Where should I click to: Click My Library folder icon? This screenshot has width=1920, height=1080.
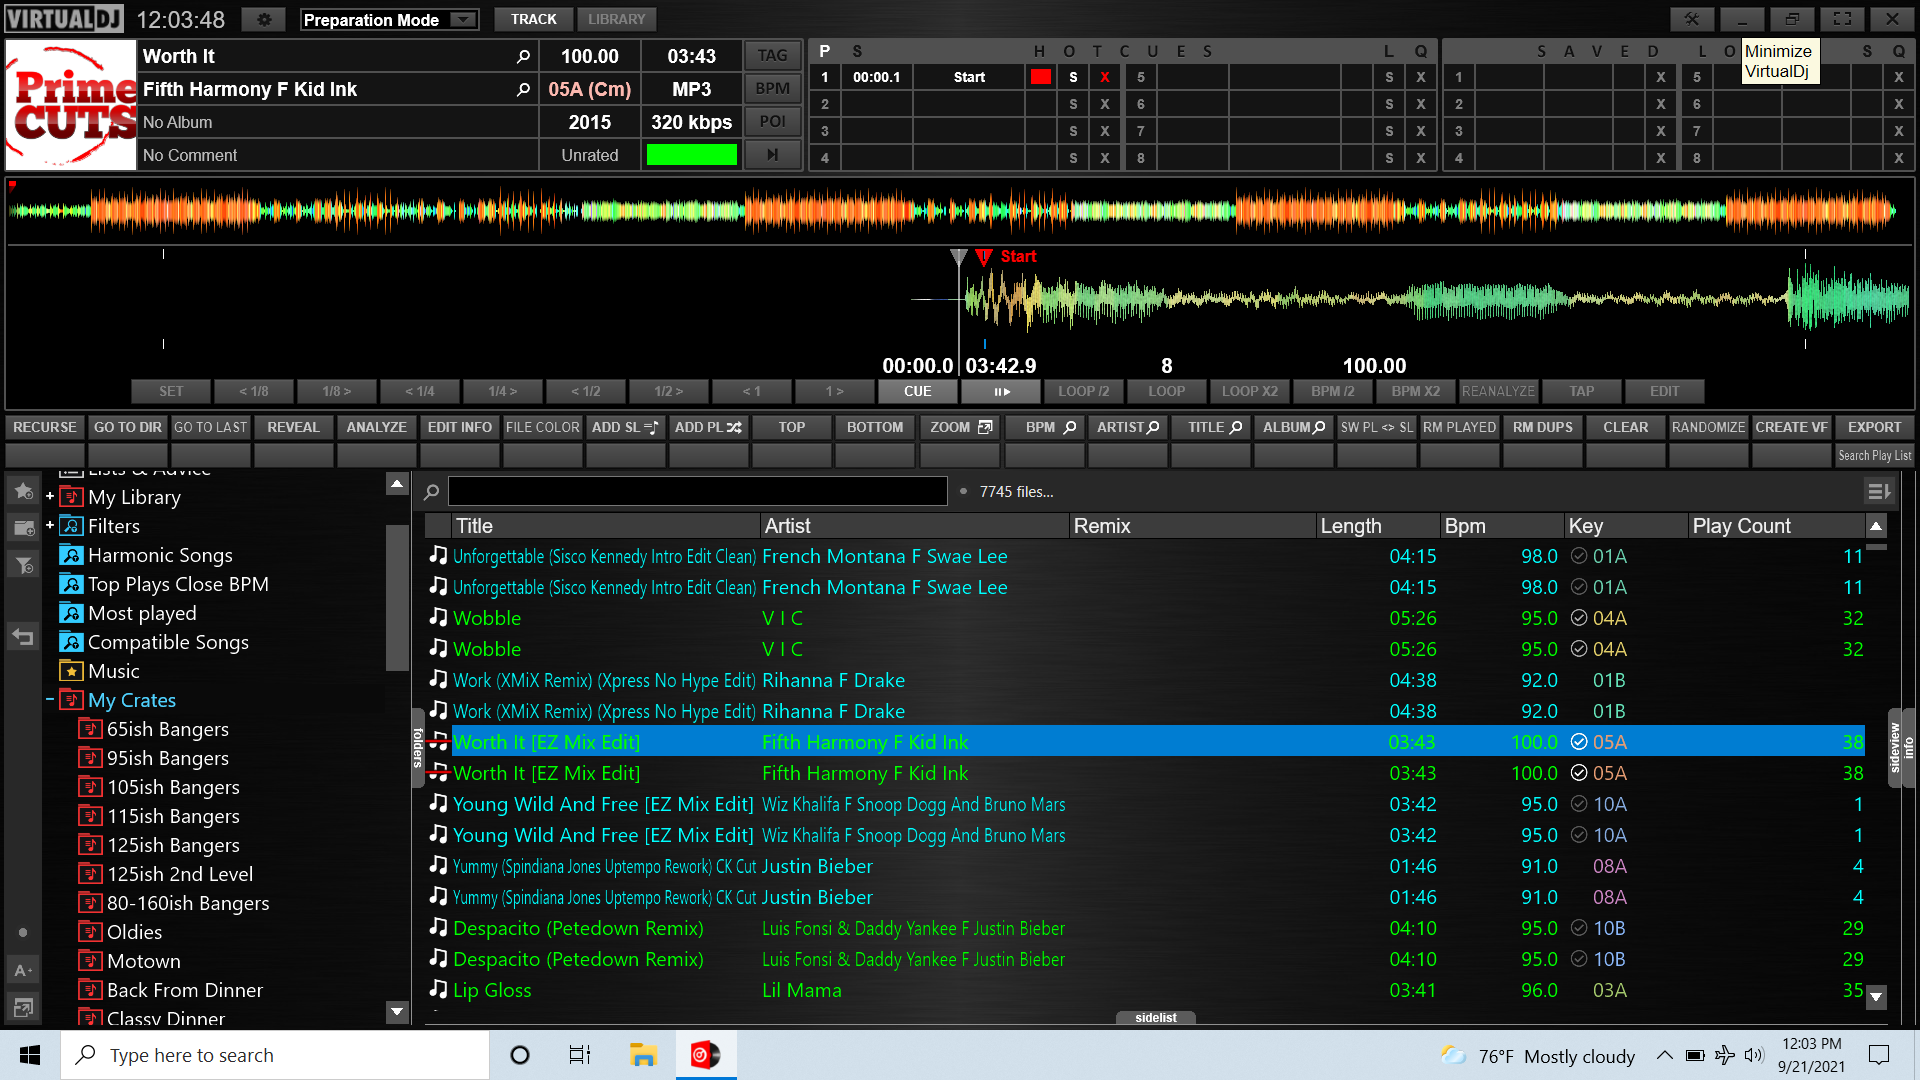tap(71, 497)
